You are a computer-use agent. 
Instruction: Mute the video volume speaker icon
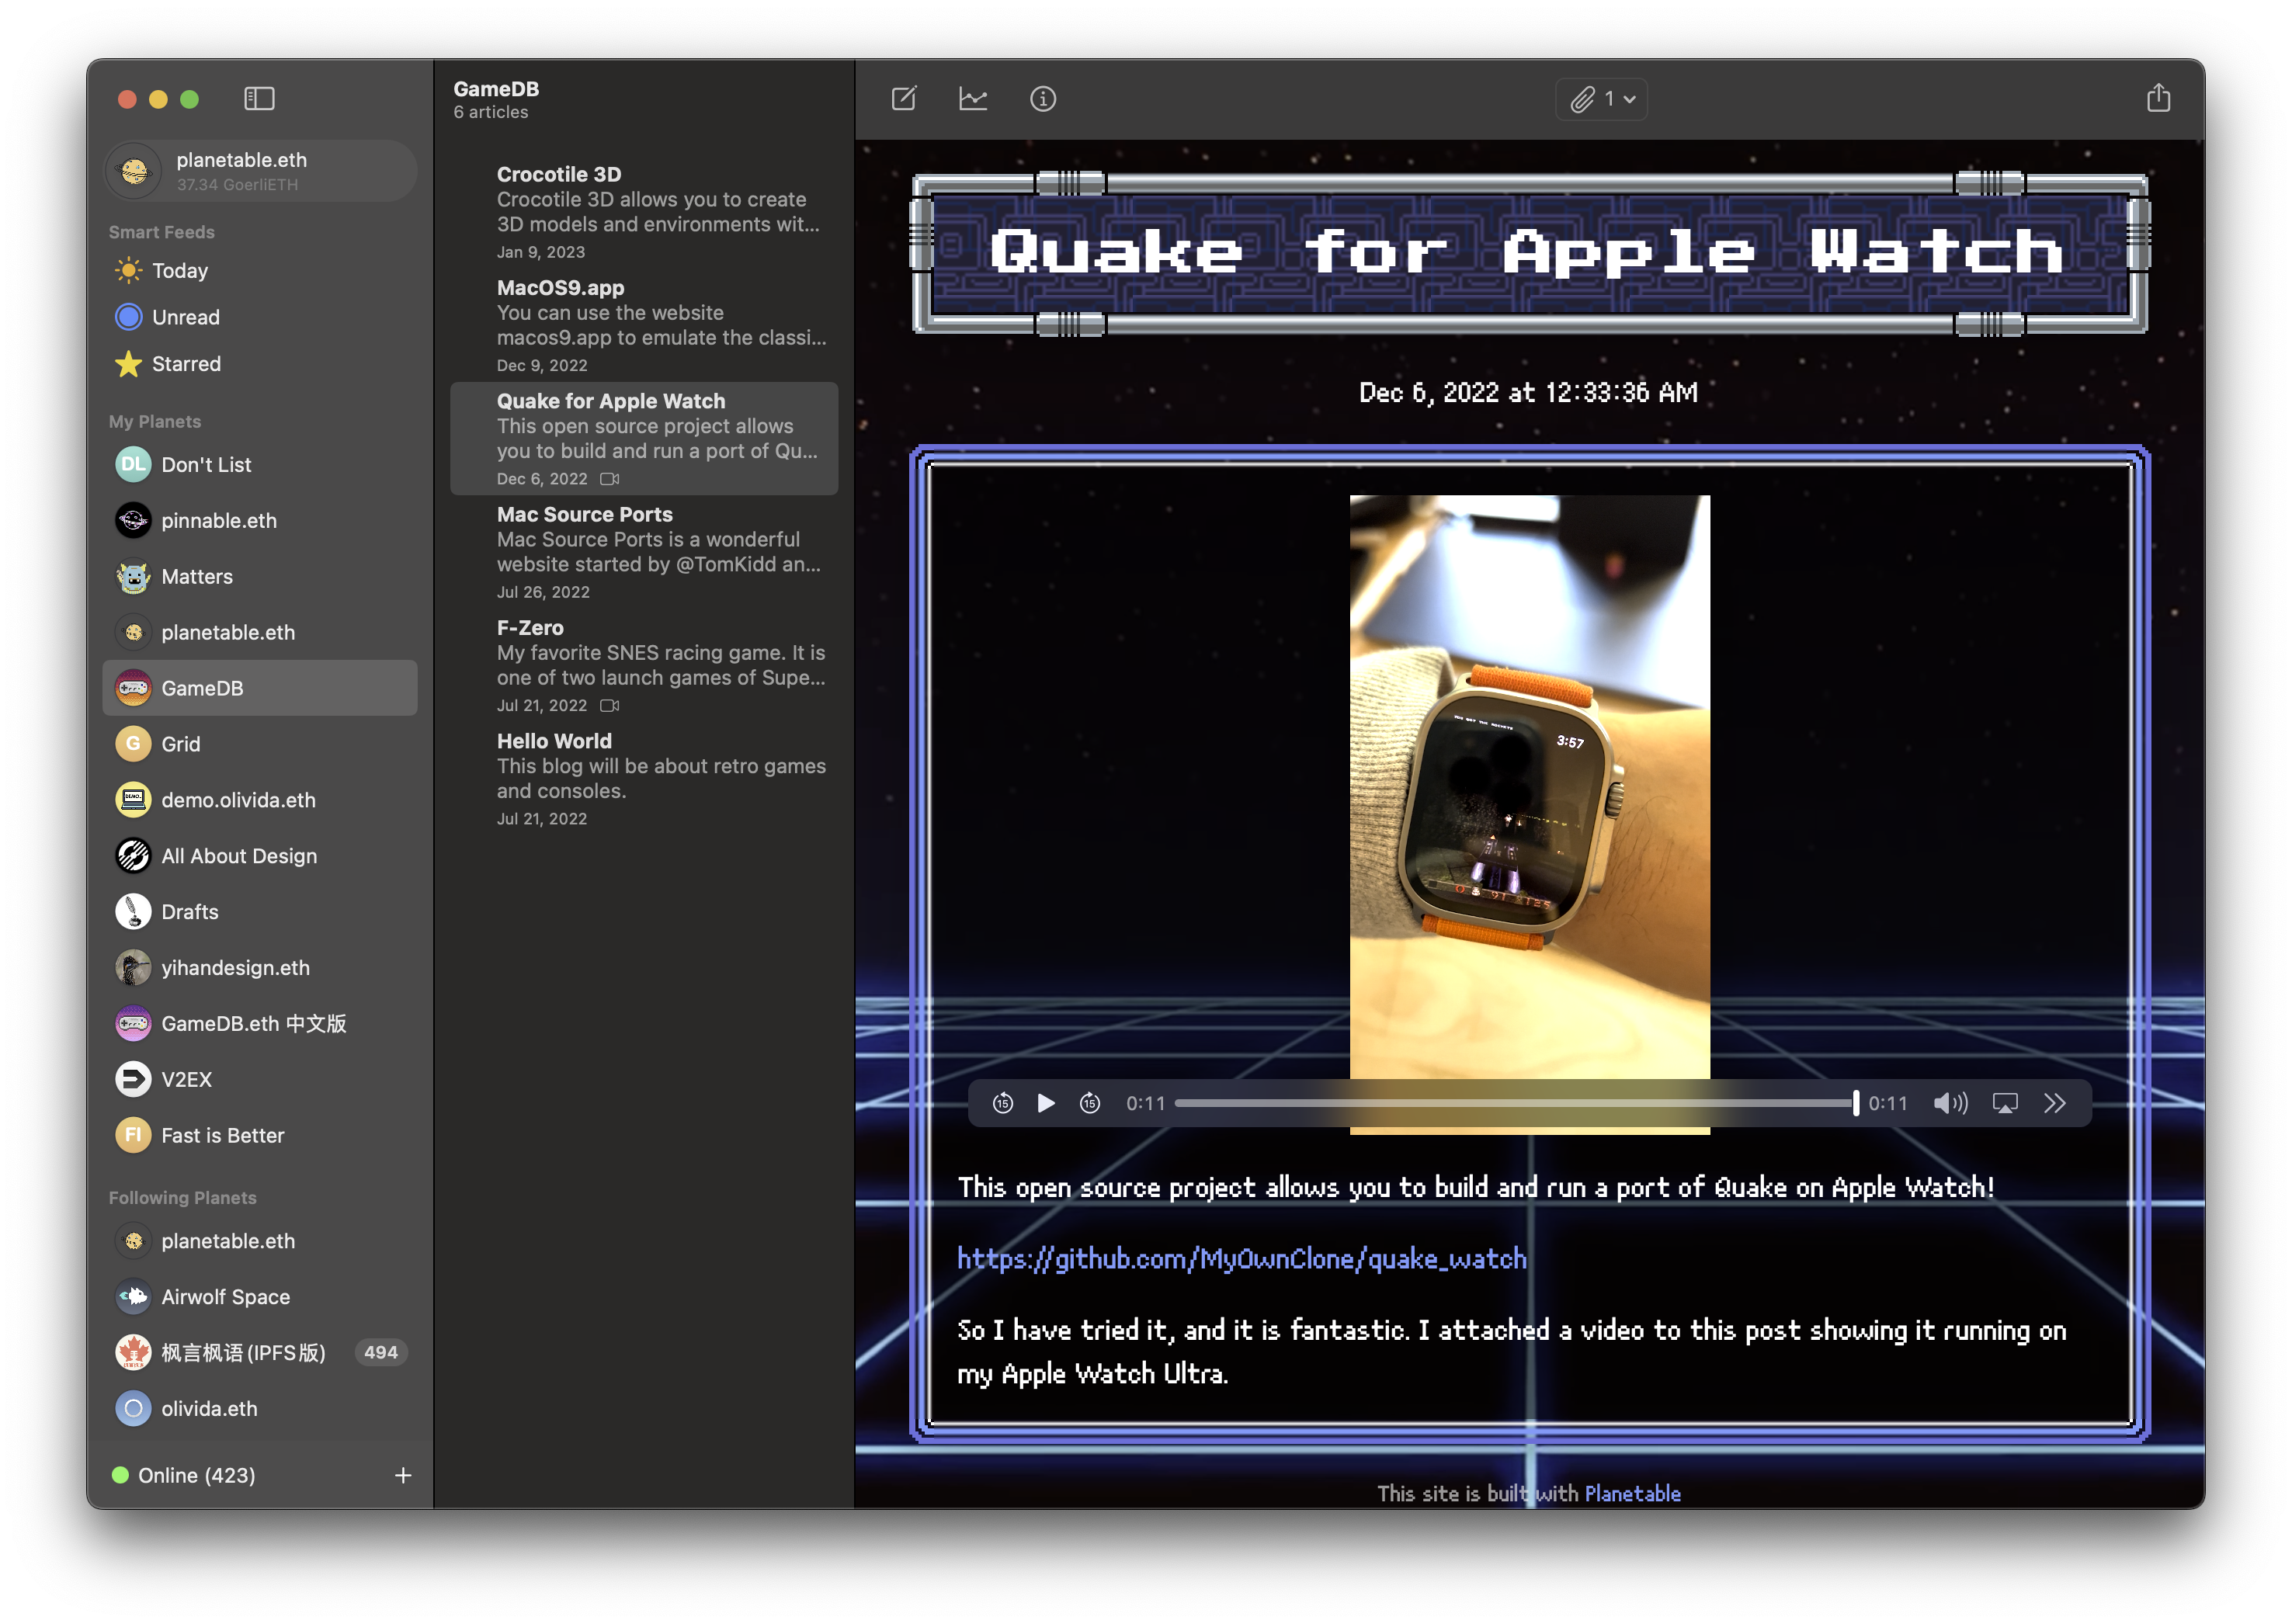(1950, 1103)
